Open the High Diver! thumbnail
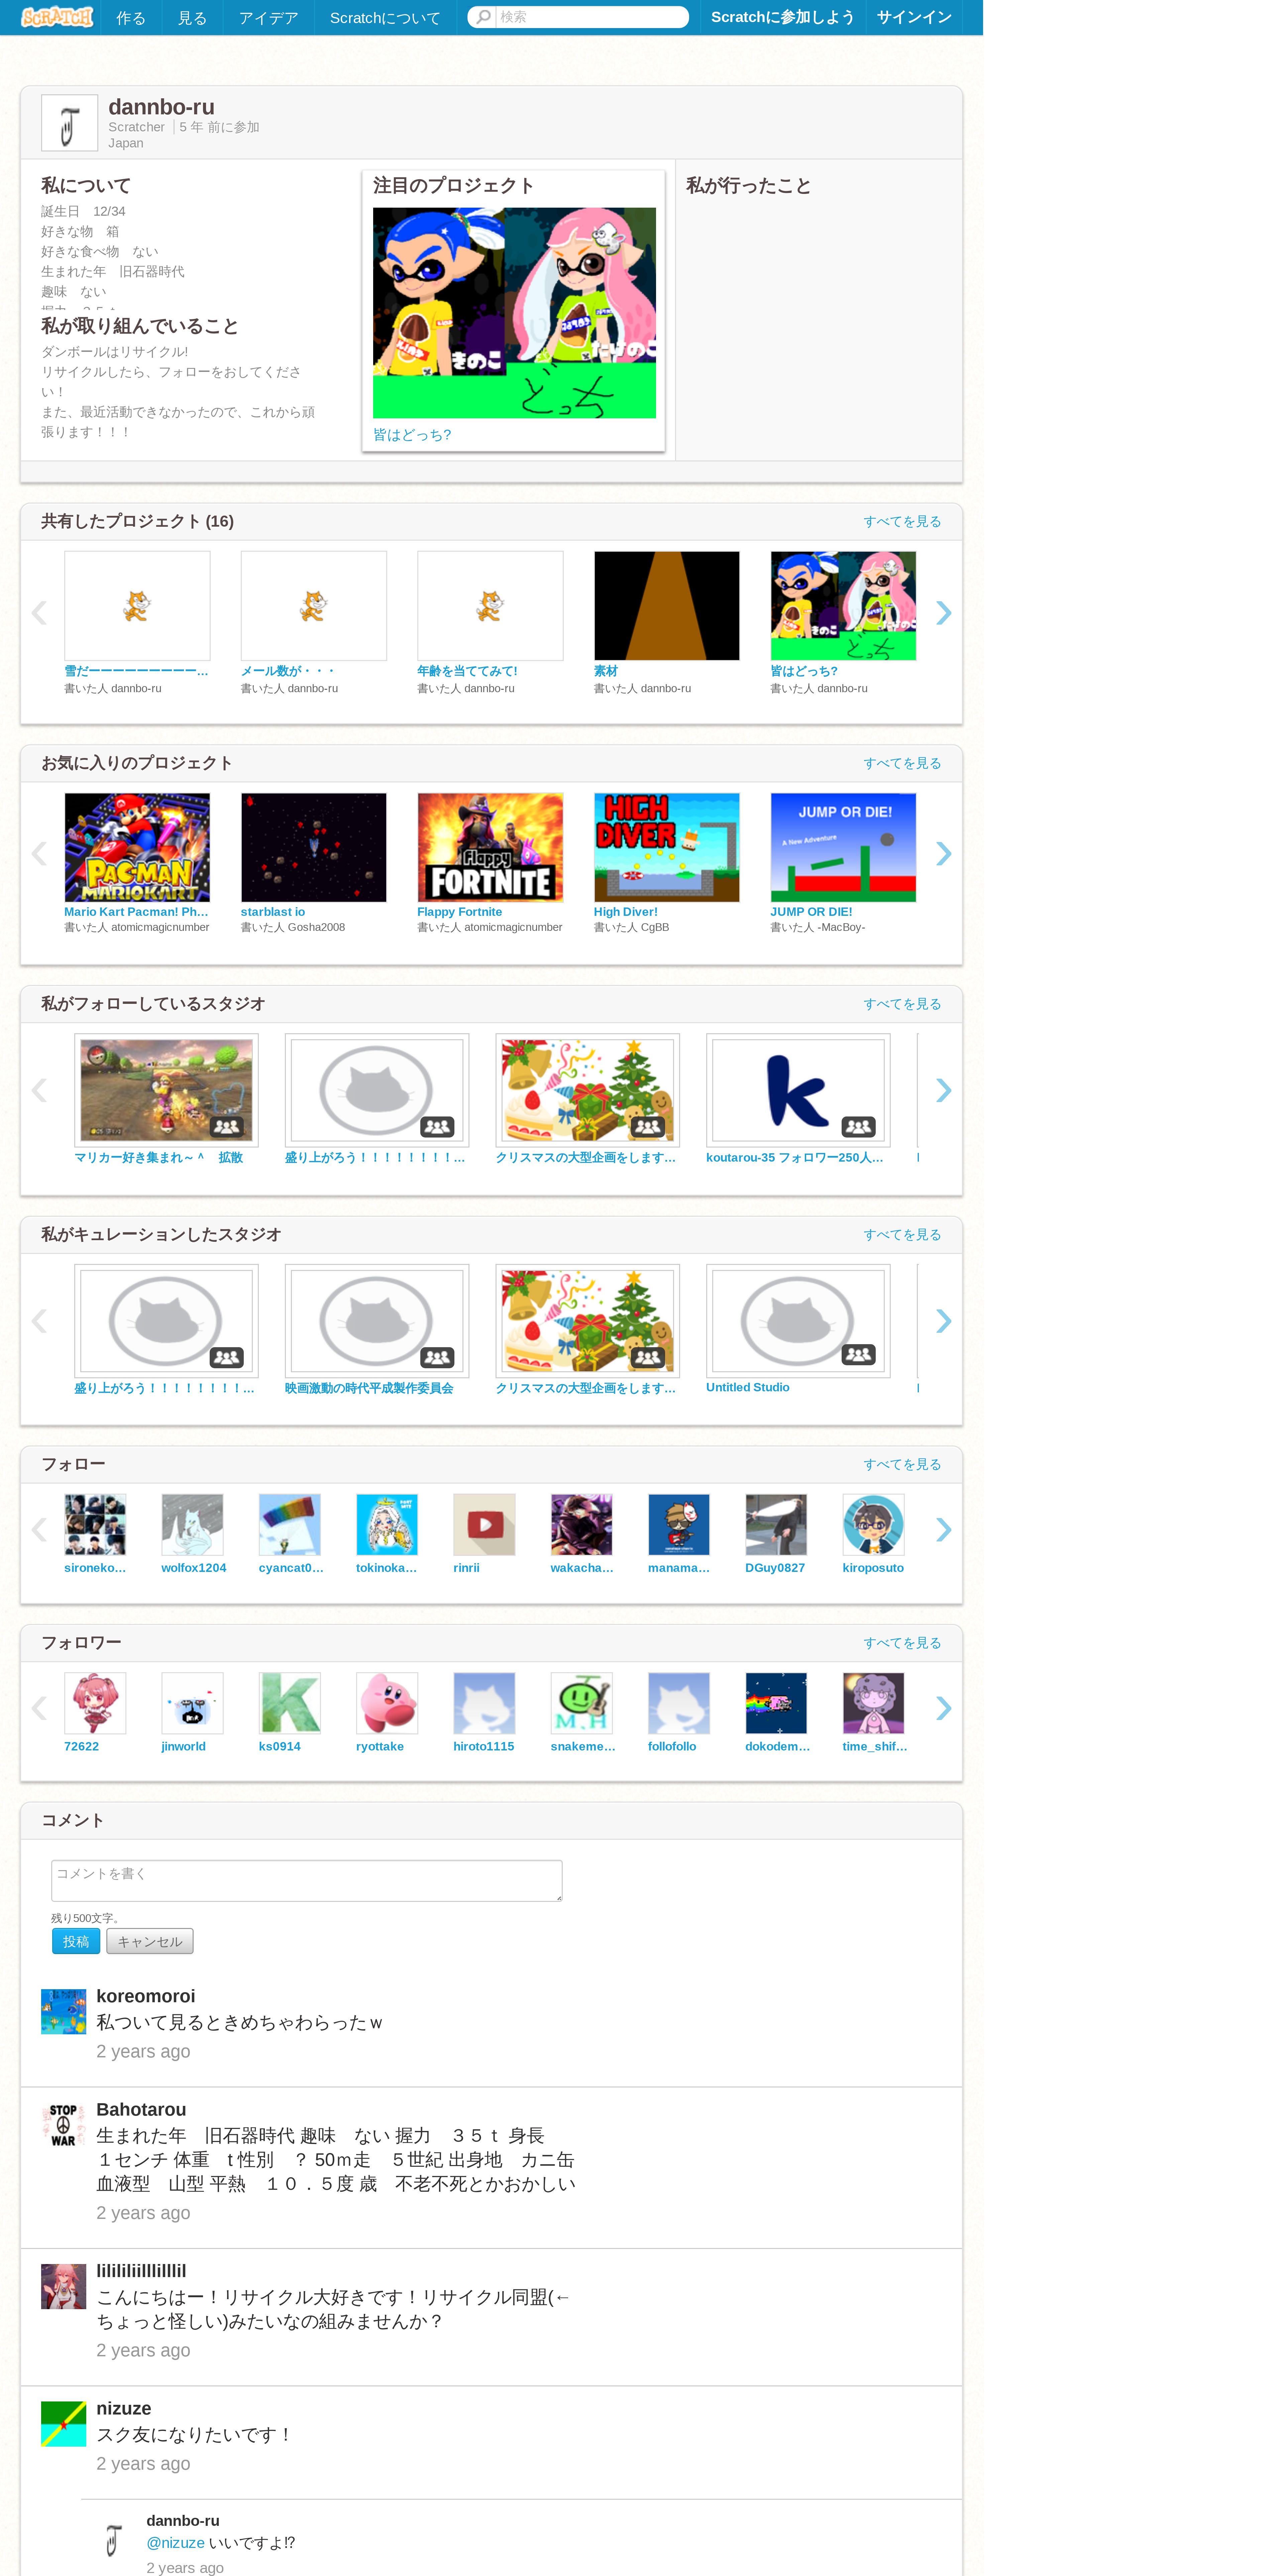 [x=667, y=848]
